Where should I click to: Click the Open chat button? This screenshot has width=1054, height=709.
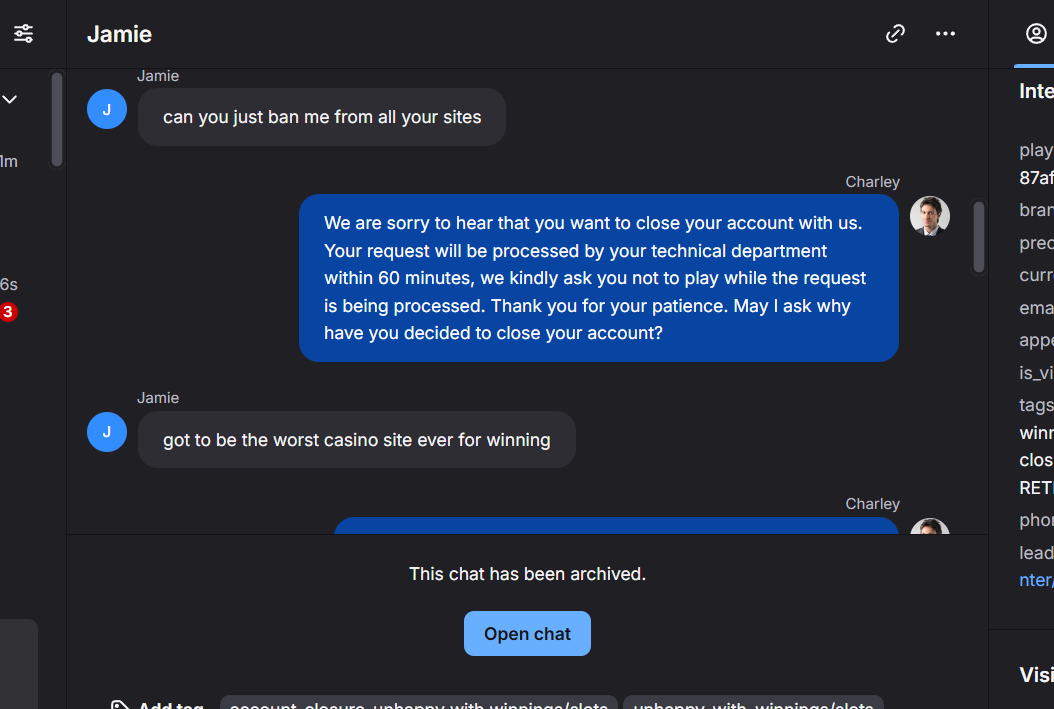[x=527, y=633]
